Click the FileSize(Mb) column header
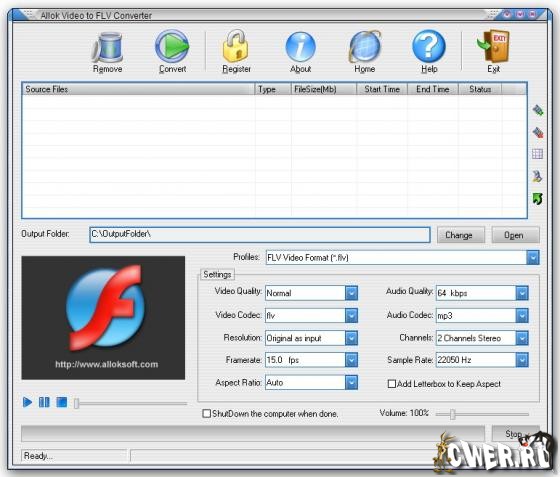560x477 pixels. click(x=324, y=89)
